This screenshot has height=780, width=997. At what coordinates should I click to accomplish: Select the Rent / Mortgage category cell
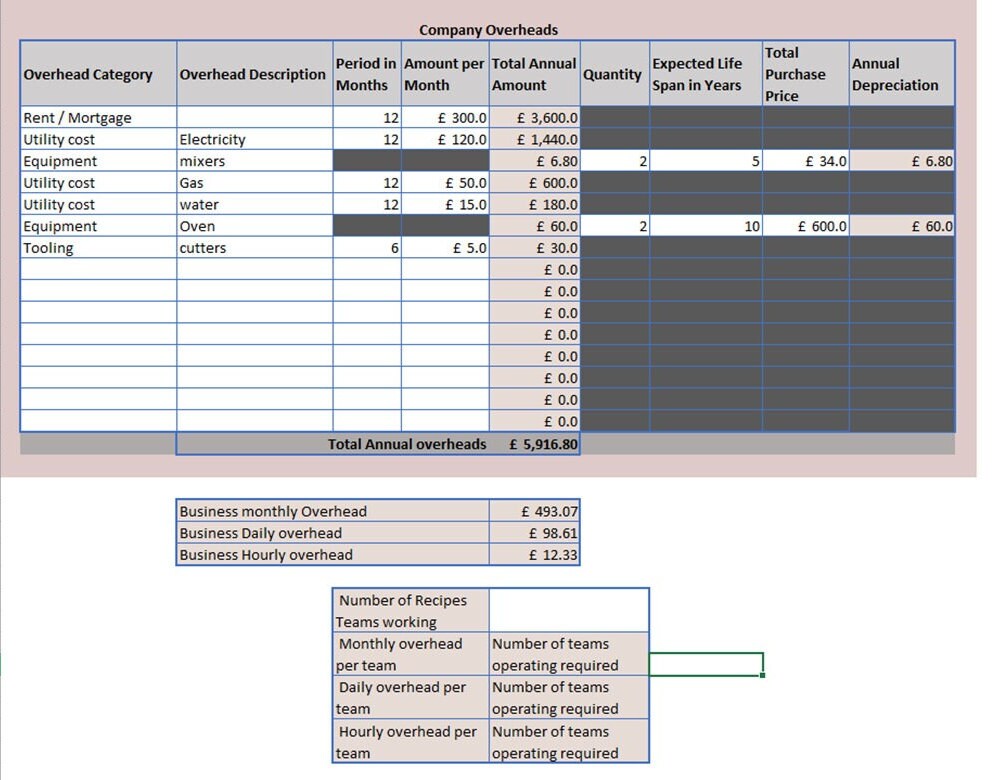click(x=99, y=118)
